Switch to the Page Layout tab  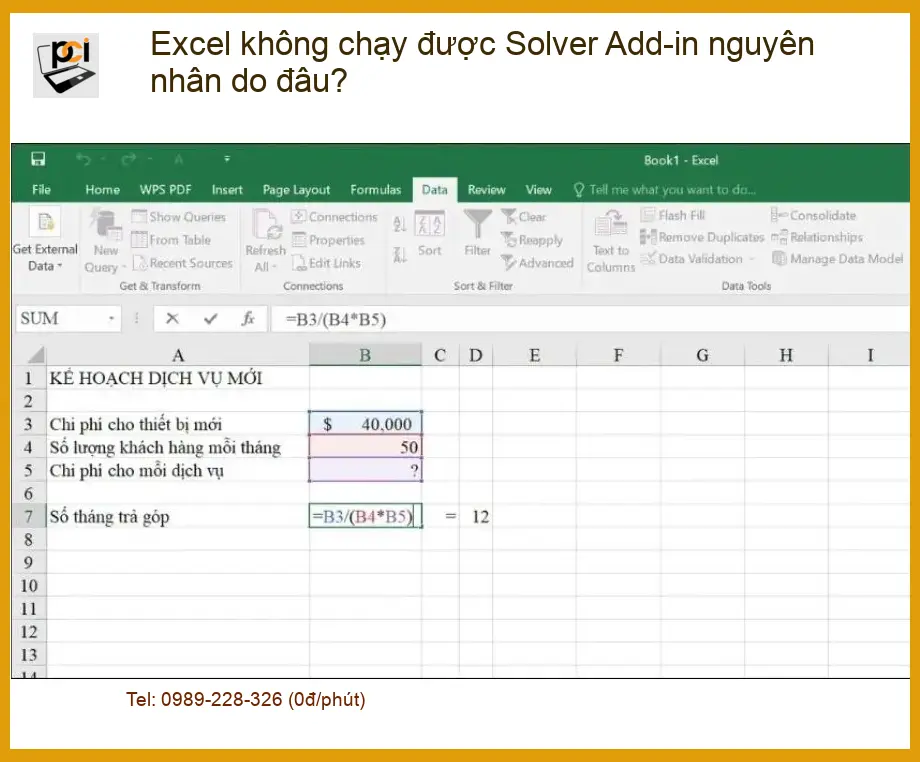(296, 189)
